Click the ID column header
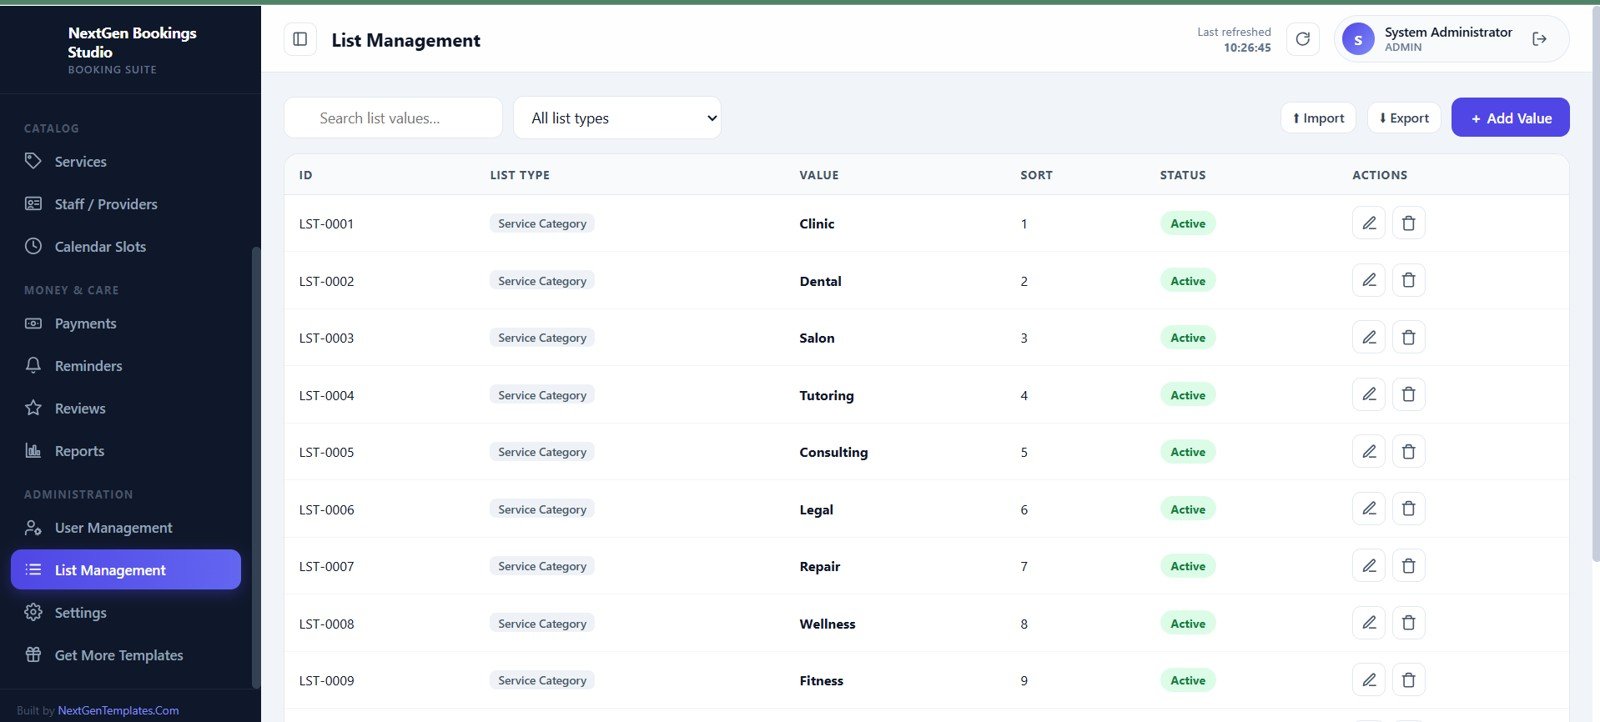 306,175
